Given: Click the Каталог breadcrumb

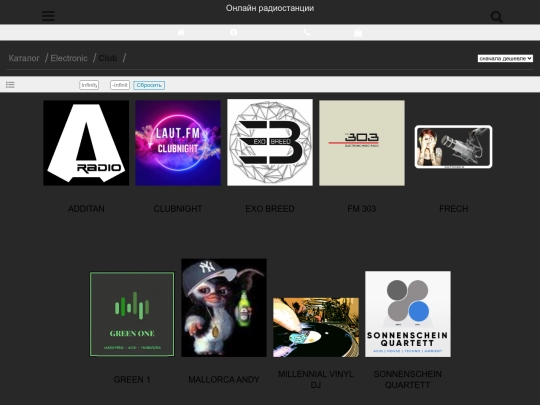Looking at the screenshot, I should coord(24,58).
